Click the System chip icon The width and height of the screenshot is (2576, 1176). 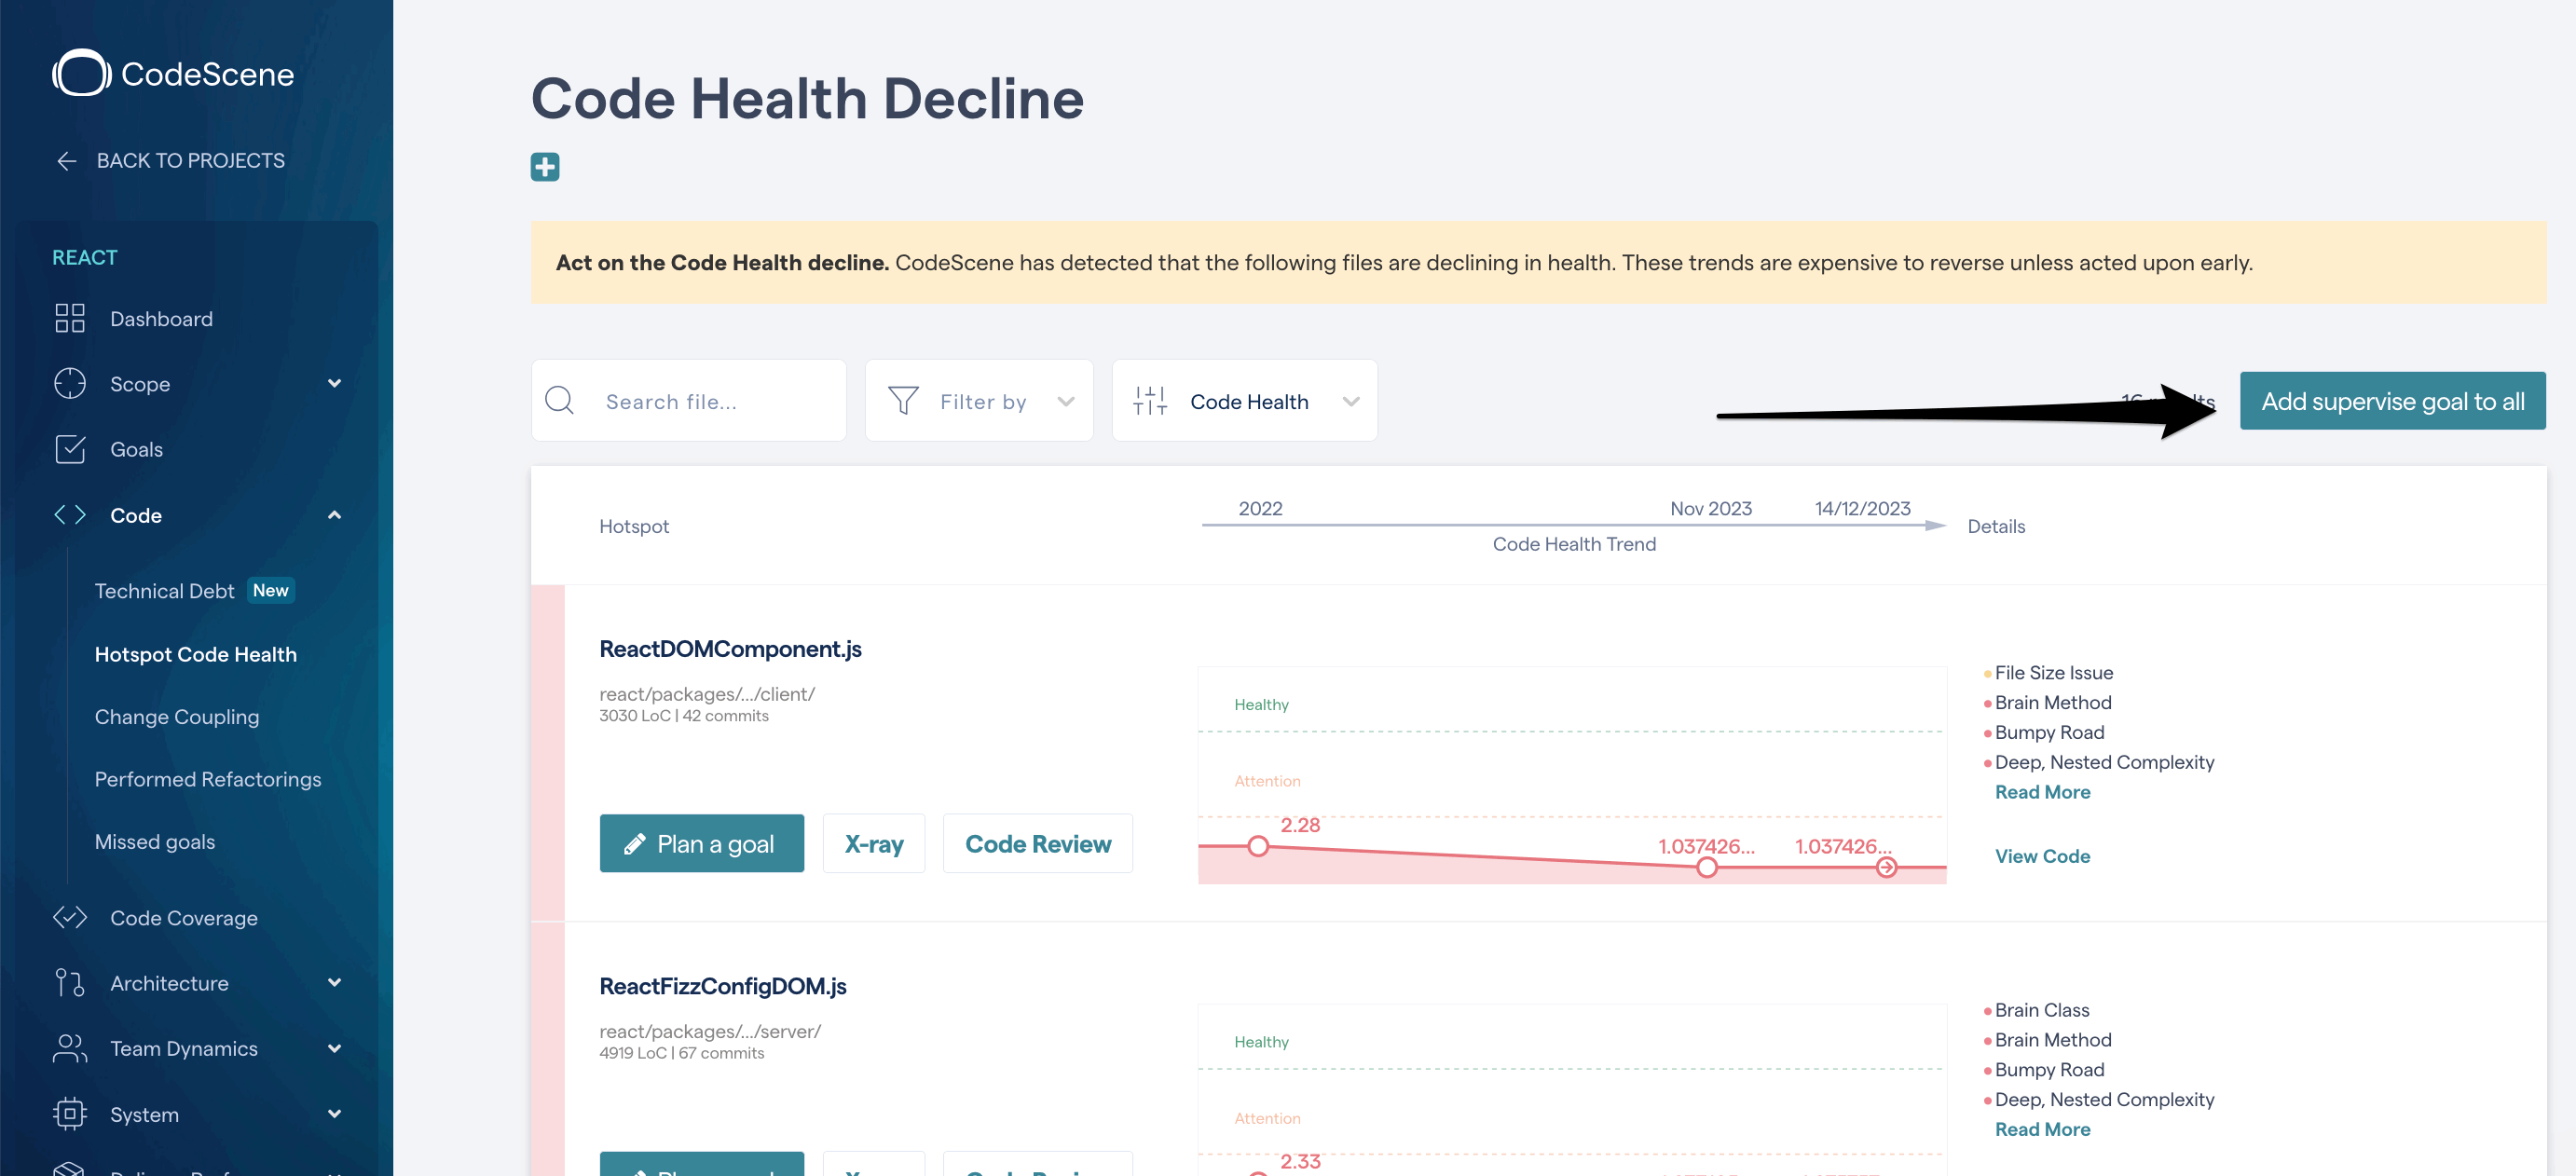point(70,1113)
